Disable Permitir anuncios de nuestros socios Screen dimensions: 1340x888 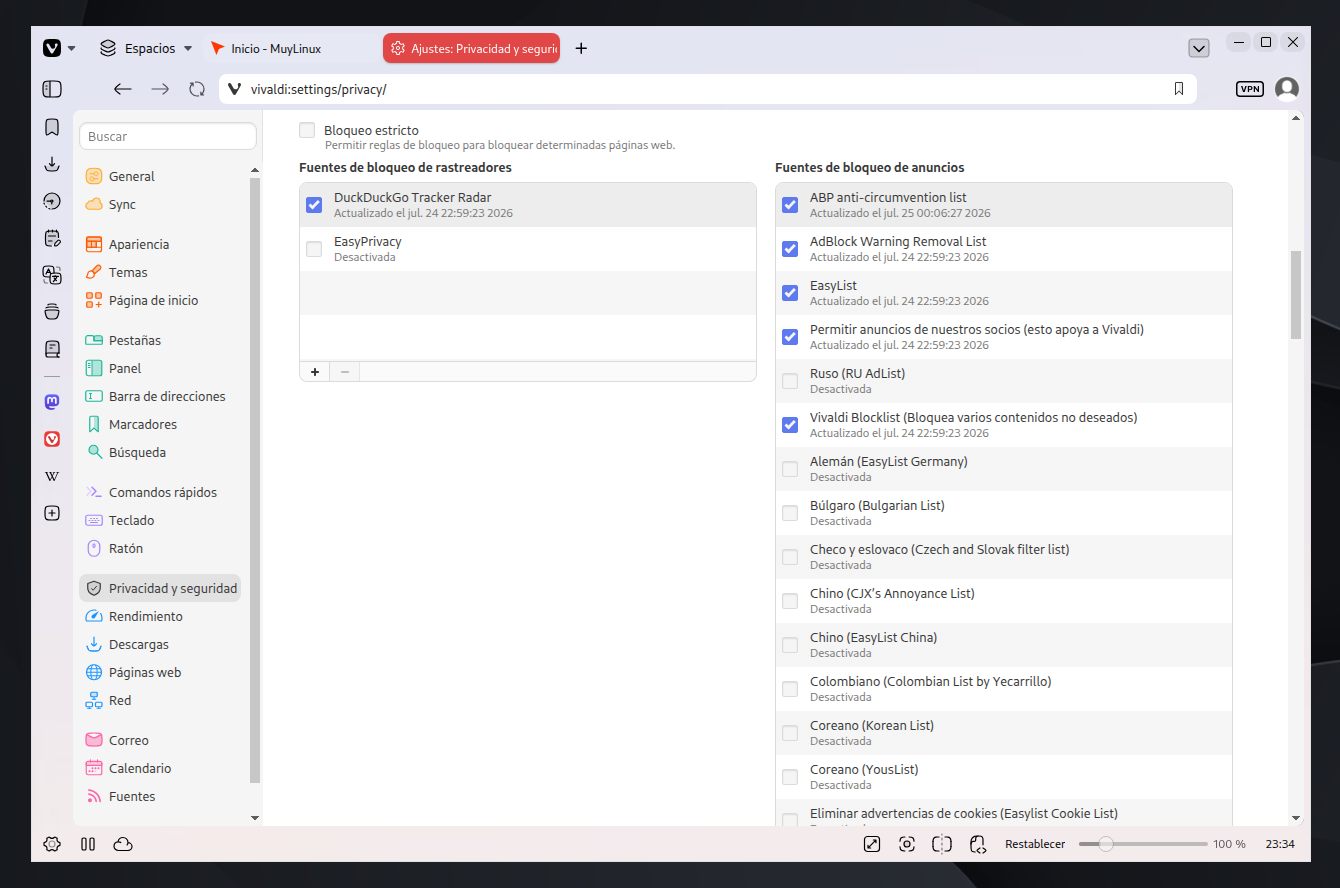click(x=790, y=337)
